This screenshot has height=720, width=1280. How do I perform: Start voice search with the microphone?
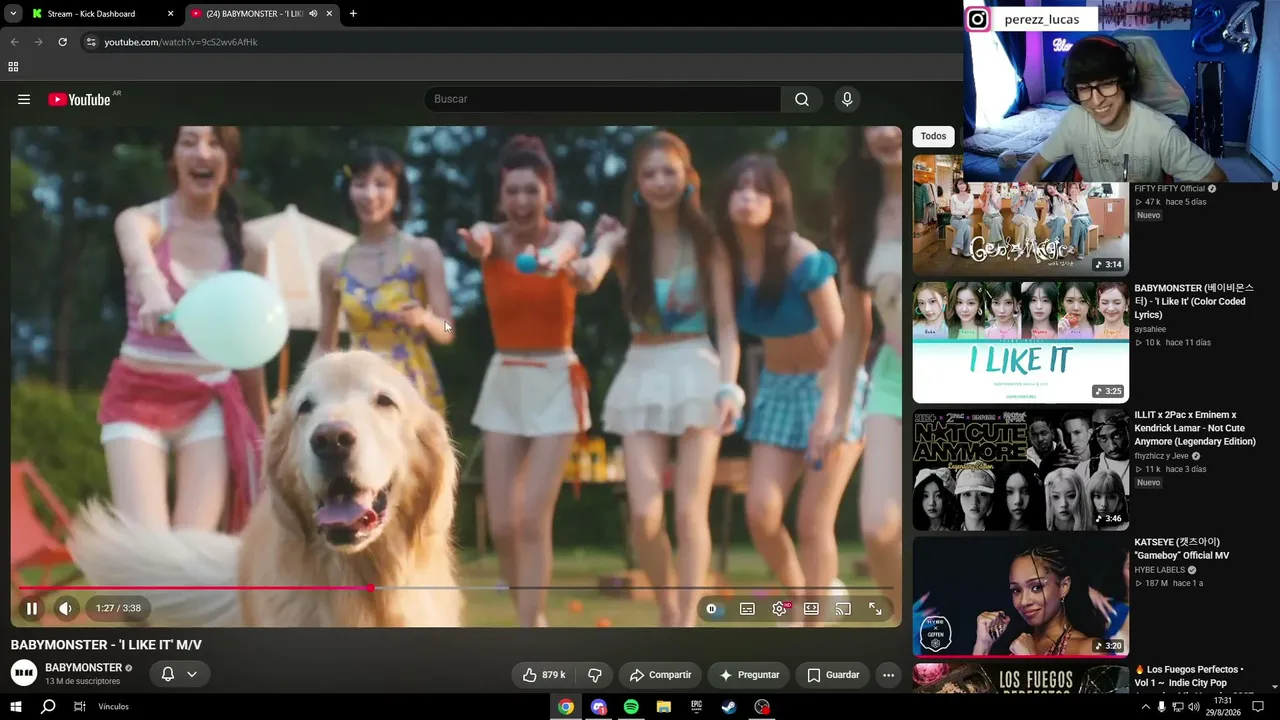click(847, 99)
